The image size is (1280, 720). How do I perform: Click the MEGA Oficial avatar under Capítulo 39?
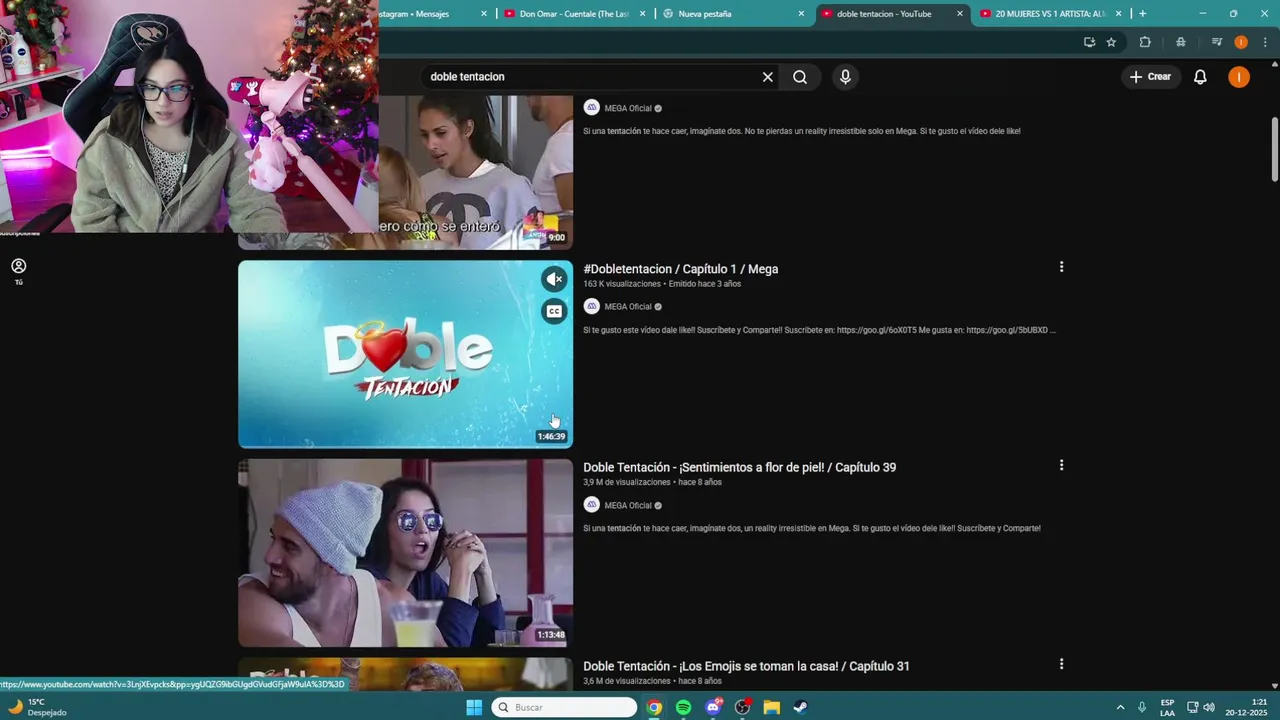pos(592,505)
